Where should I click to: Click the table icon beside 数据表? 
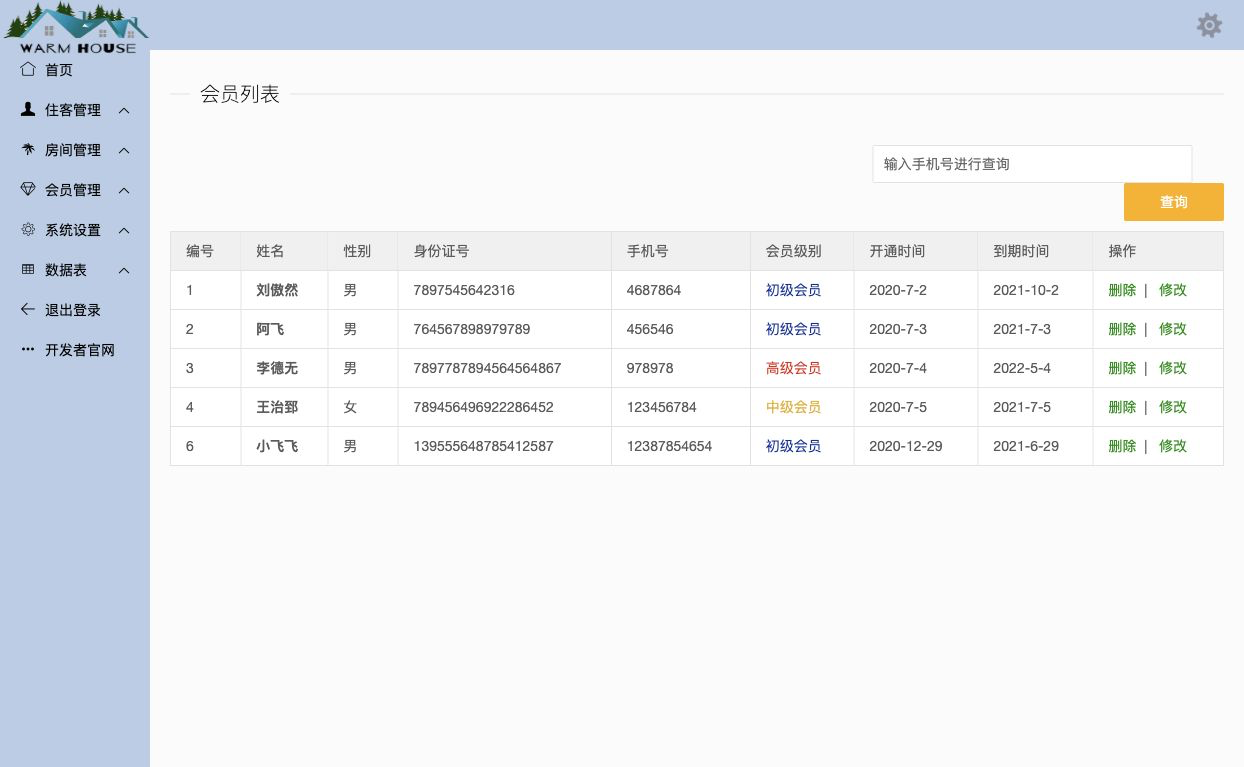(28, 270)
